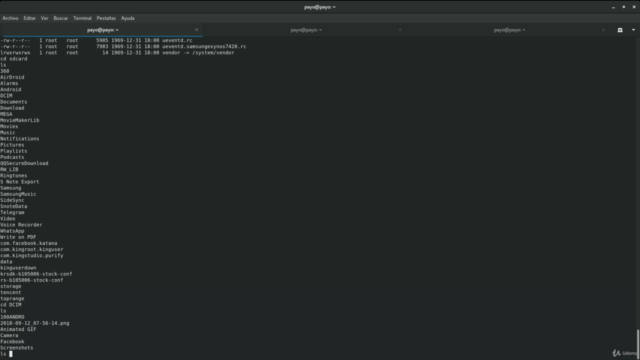Click the ueventd.samsungexynos7420.rc line
The height and width of the screenshot is (360, 640).
coord(123,47)
